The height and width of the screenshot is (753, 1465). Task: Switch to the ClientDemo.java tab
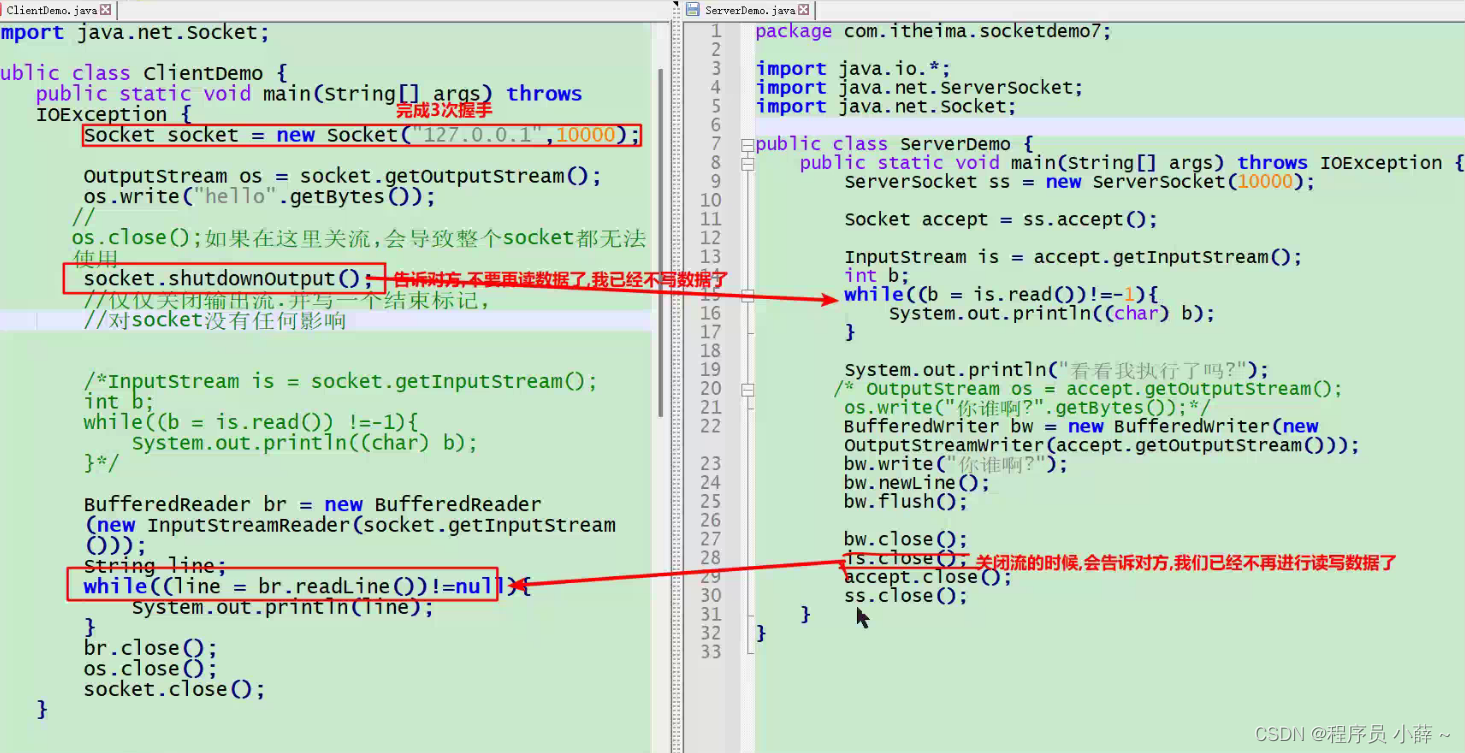[53, 10]
